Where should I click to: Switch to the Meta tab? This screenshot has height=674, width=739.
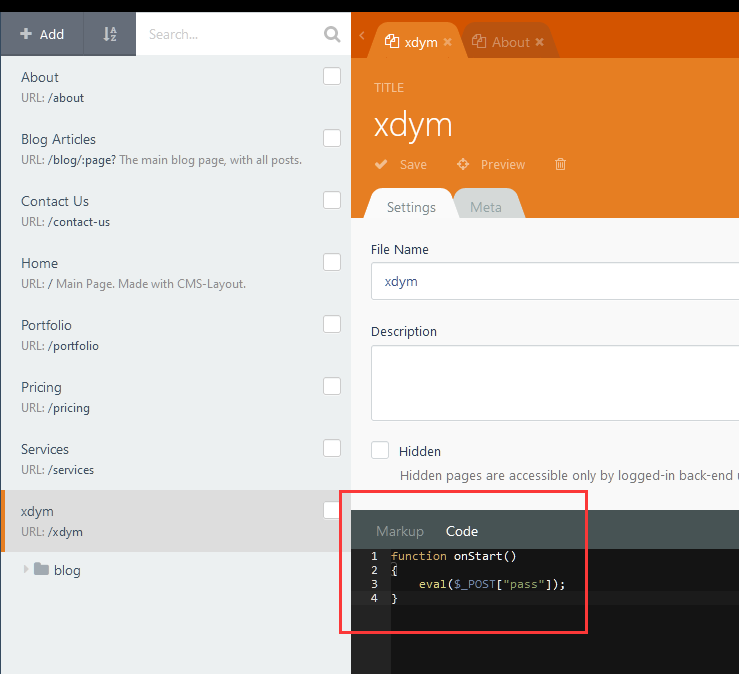486,207
